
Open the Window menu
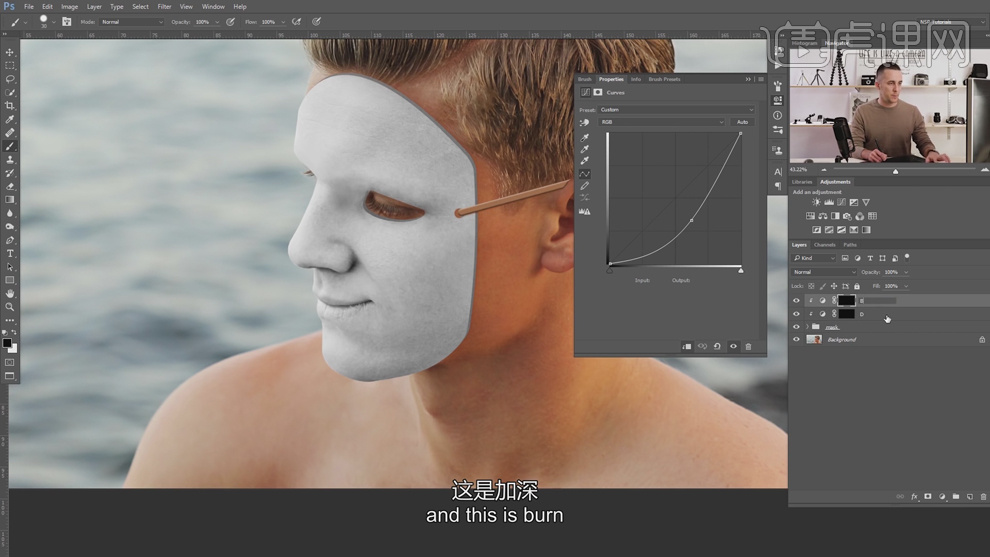click(213, 6)
